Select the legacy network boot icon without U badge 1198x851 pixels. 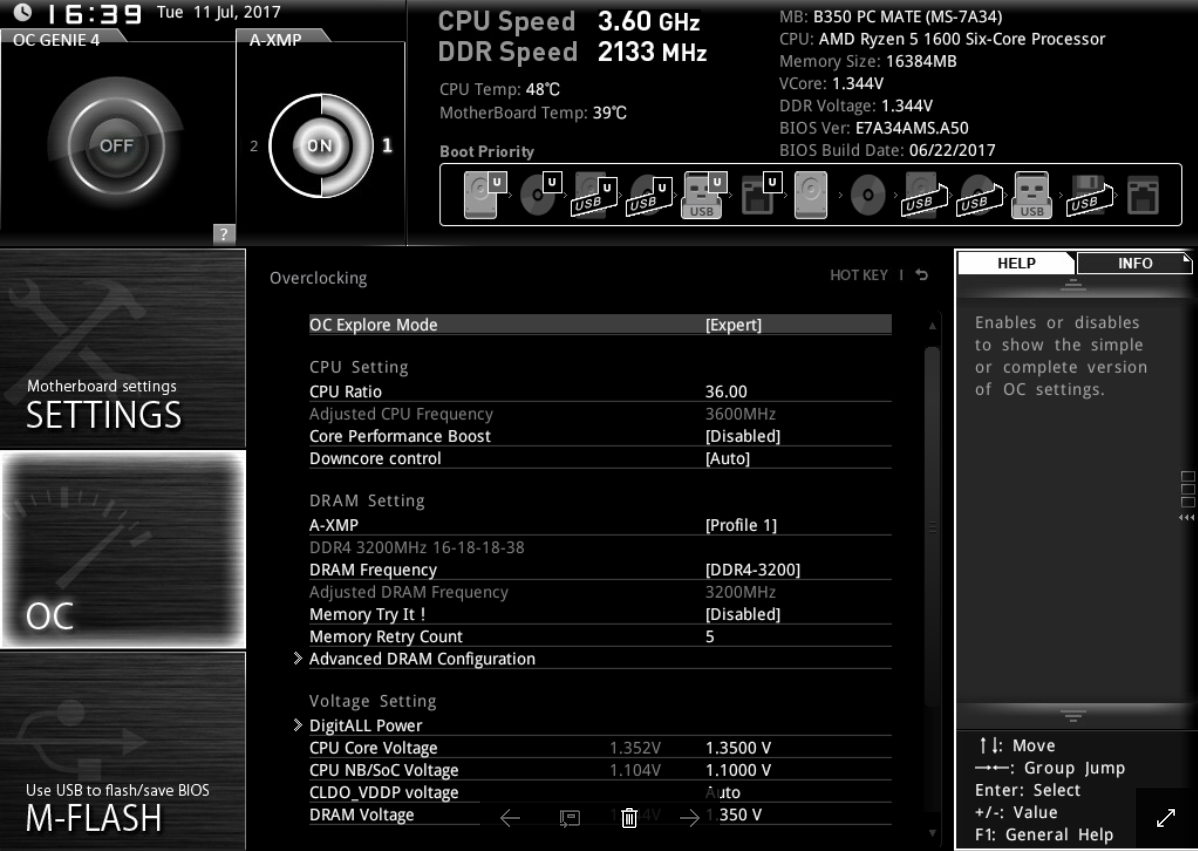point(1143,195)
